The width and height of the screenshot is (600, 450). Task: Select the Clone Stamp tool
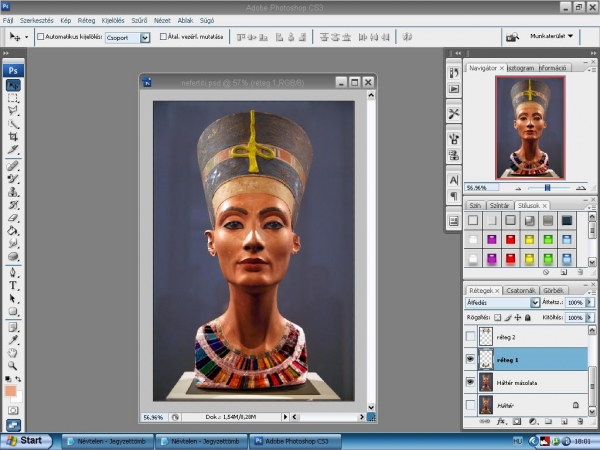(x=13, y=192)
